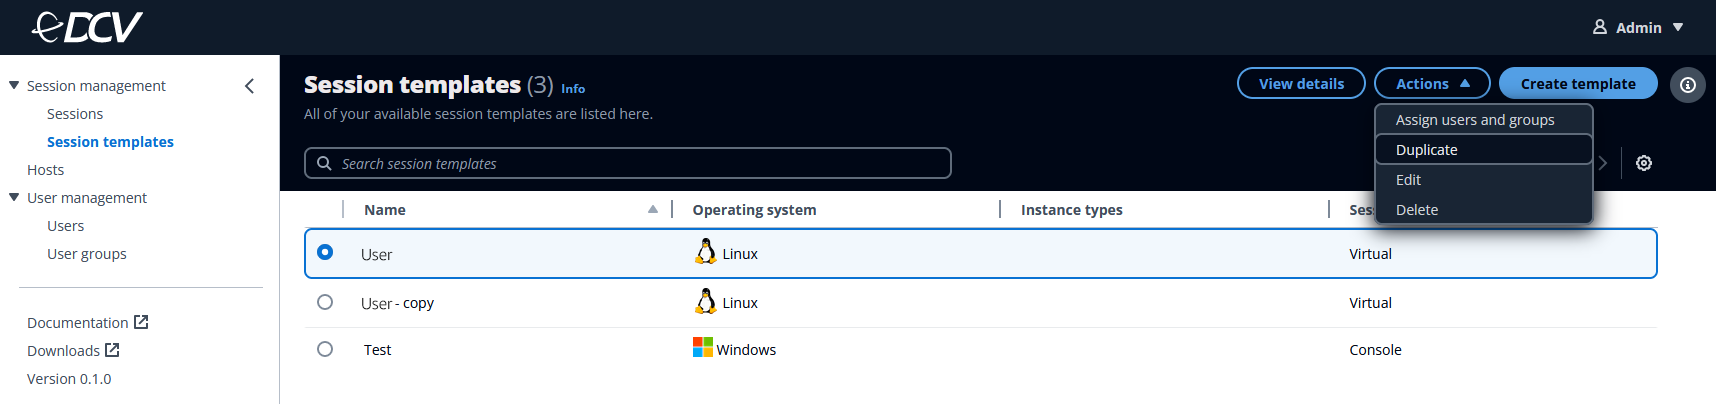
Task: Click the Linux penguin icon in User - copy row
Action: pos(705,301)
